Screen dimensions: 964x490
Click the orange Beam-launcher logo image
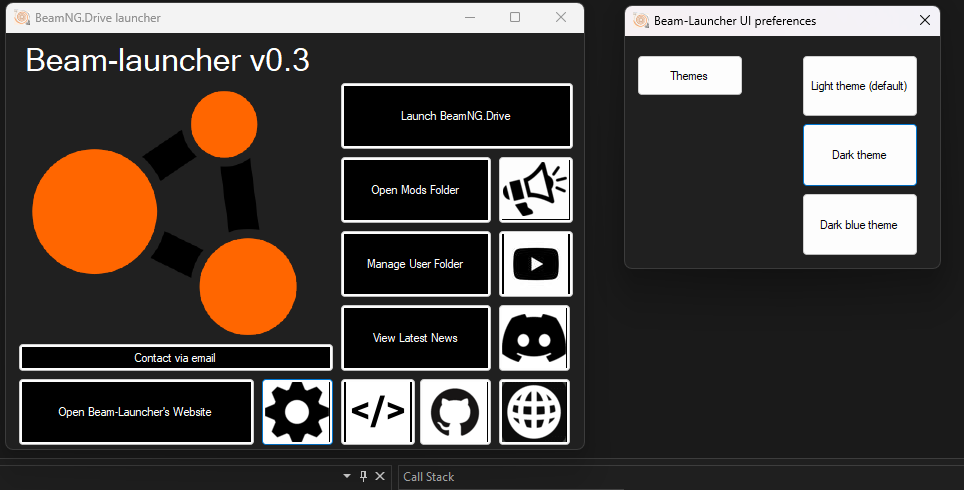164,212
